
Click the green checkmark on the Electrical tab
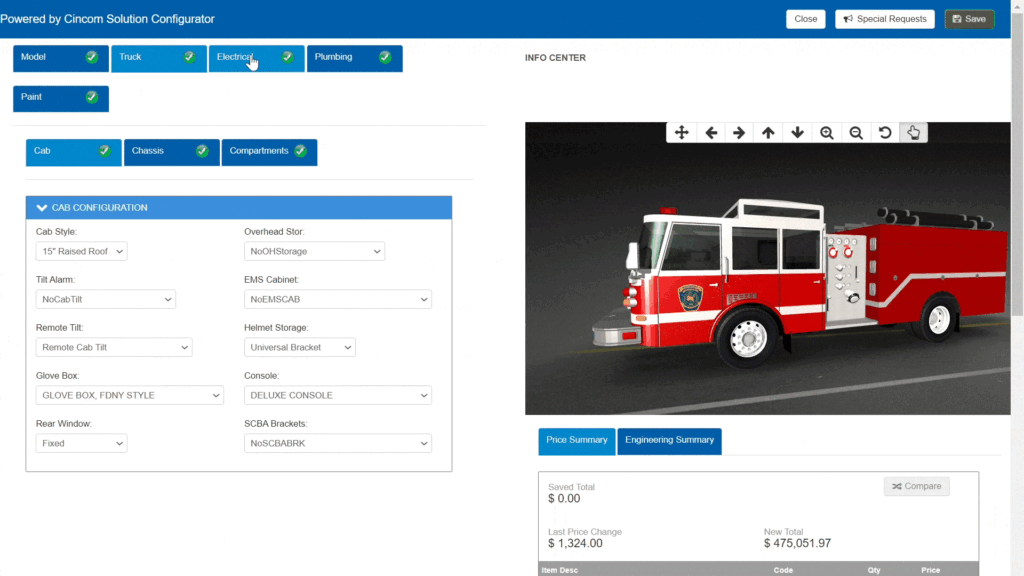[287, 57]
